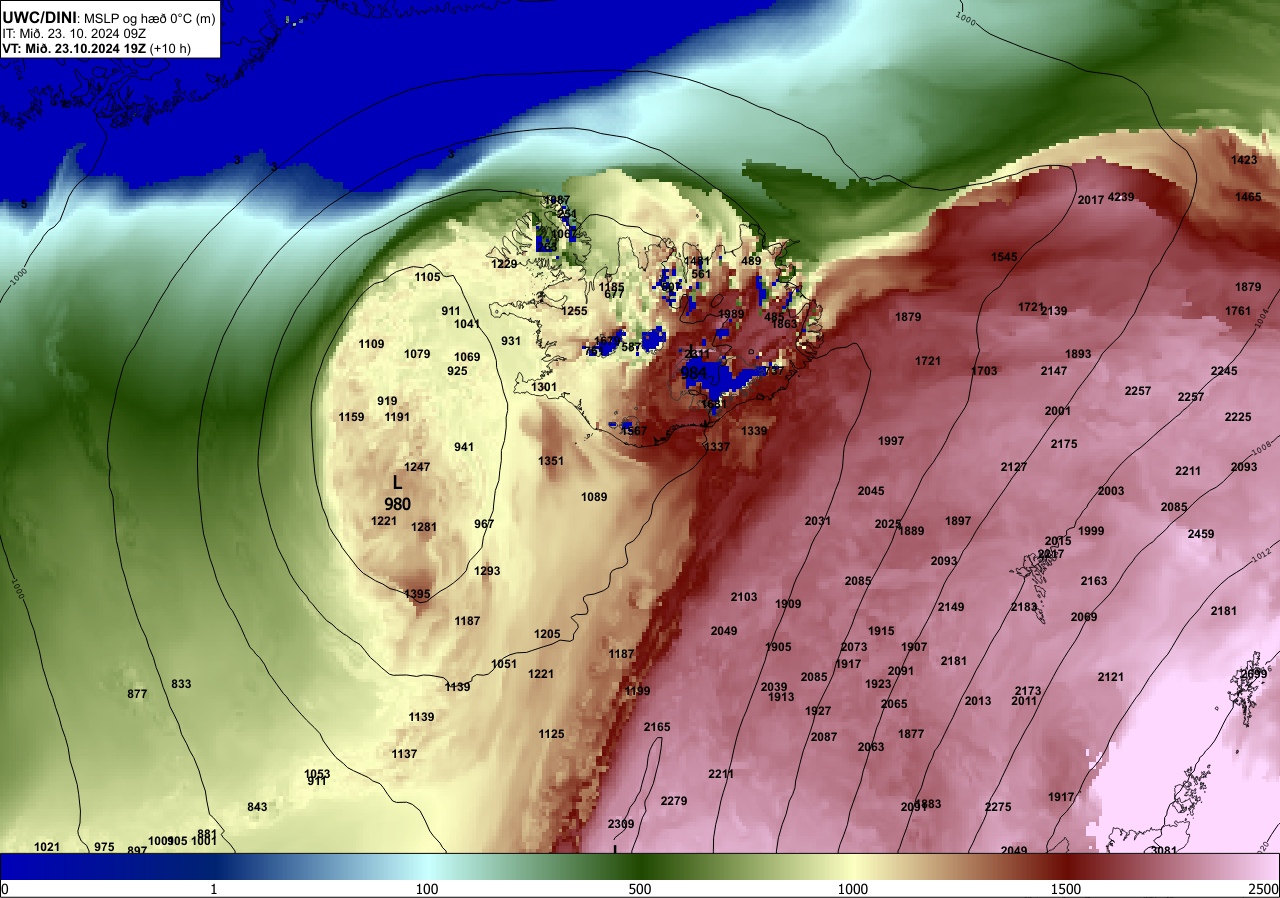1280x898 pixels.
Task: Click the height value '1205'
Action: pyautogui.click(x=547, y=634)
